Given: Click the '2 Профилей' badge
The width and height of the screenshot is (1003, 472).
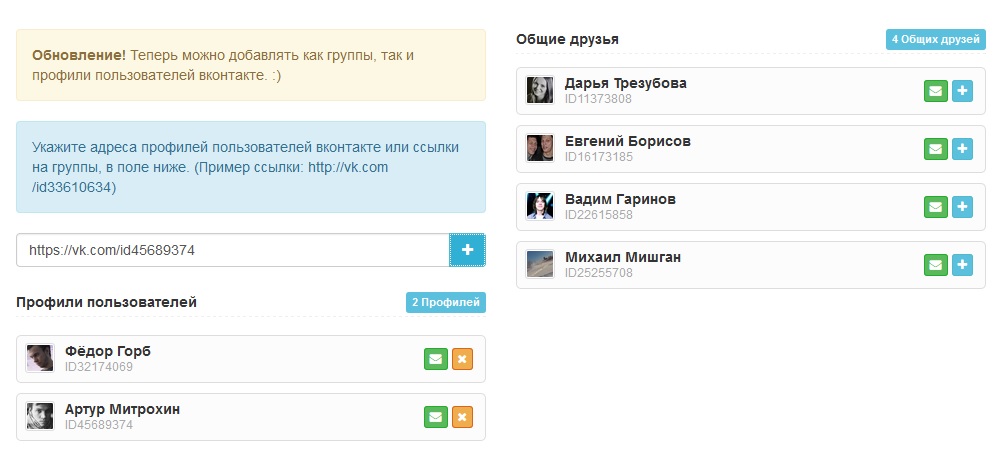Looking at the screenshot, I should [446, 303].
